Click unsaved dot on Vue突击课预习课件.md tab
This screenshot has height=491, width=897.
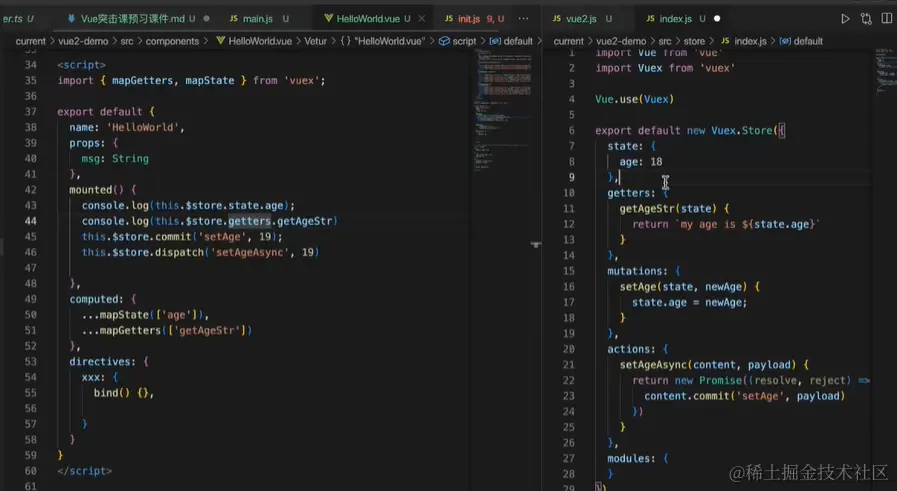coord(207,19)
